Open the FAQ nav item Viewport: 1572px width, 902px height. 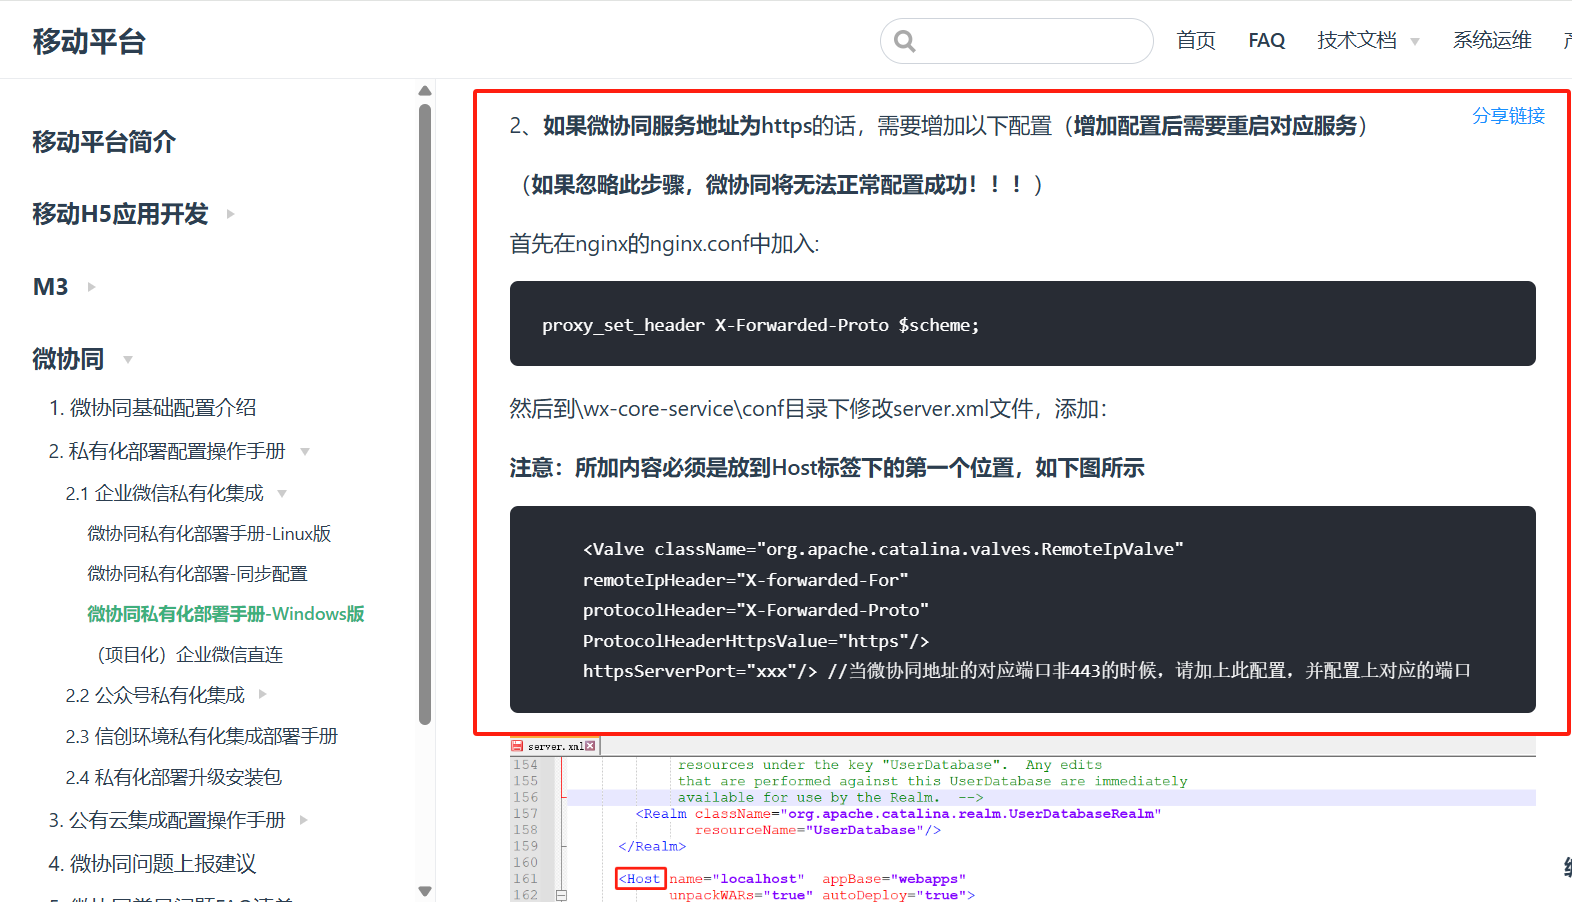click(x=1267, y=40)
